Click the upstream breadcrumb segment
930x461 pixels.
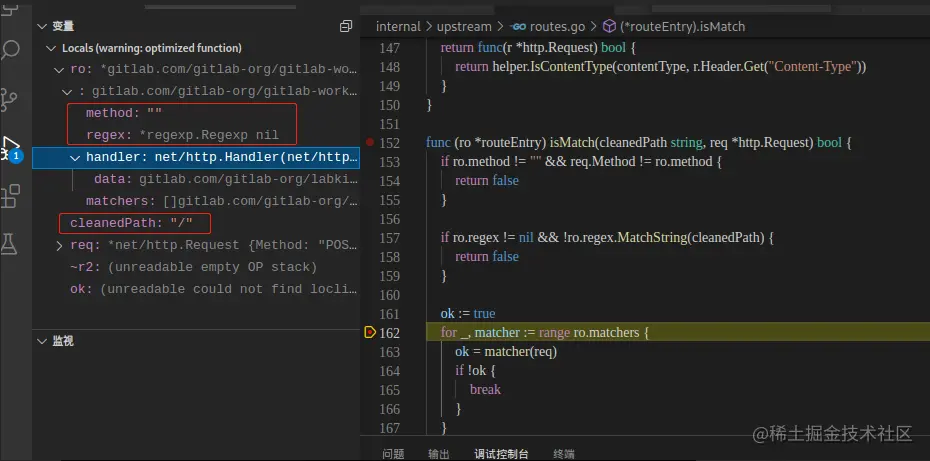pyautogui.click(x=464, y=27)
